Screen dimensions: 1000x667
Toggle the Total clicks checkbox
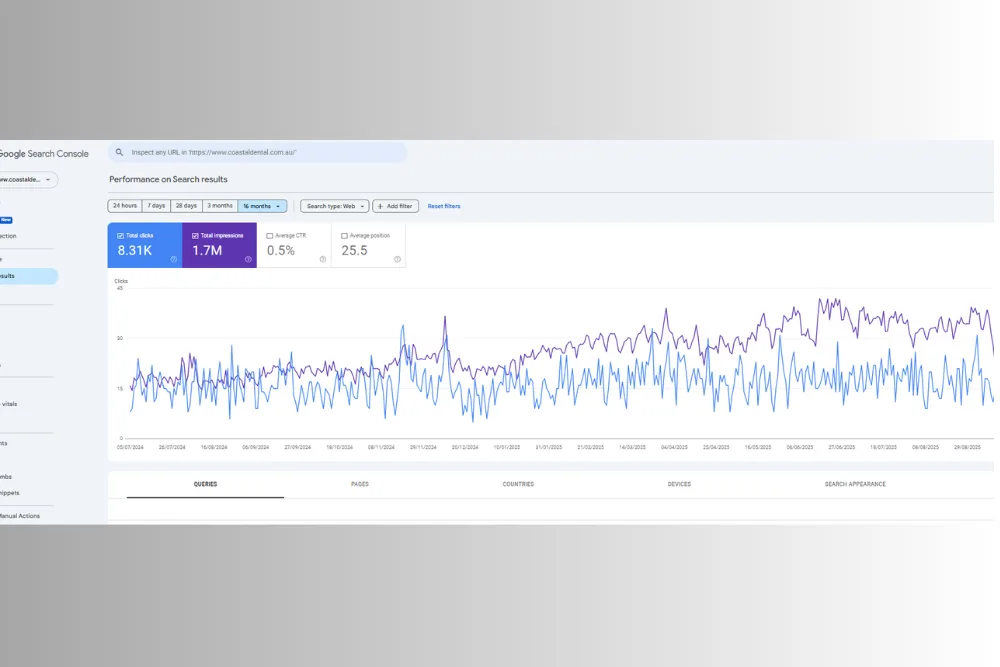coord(120,236)
